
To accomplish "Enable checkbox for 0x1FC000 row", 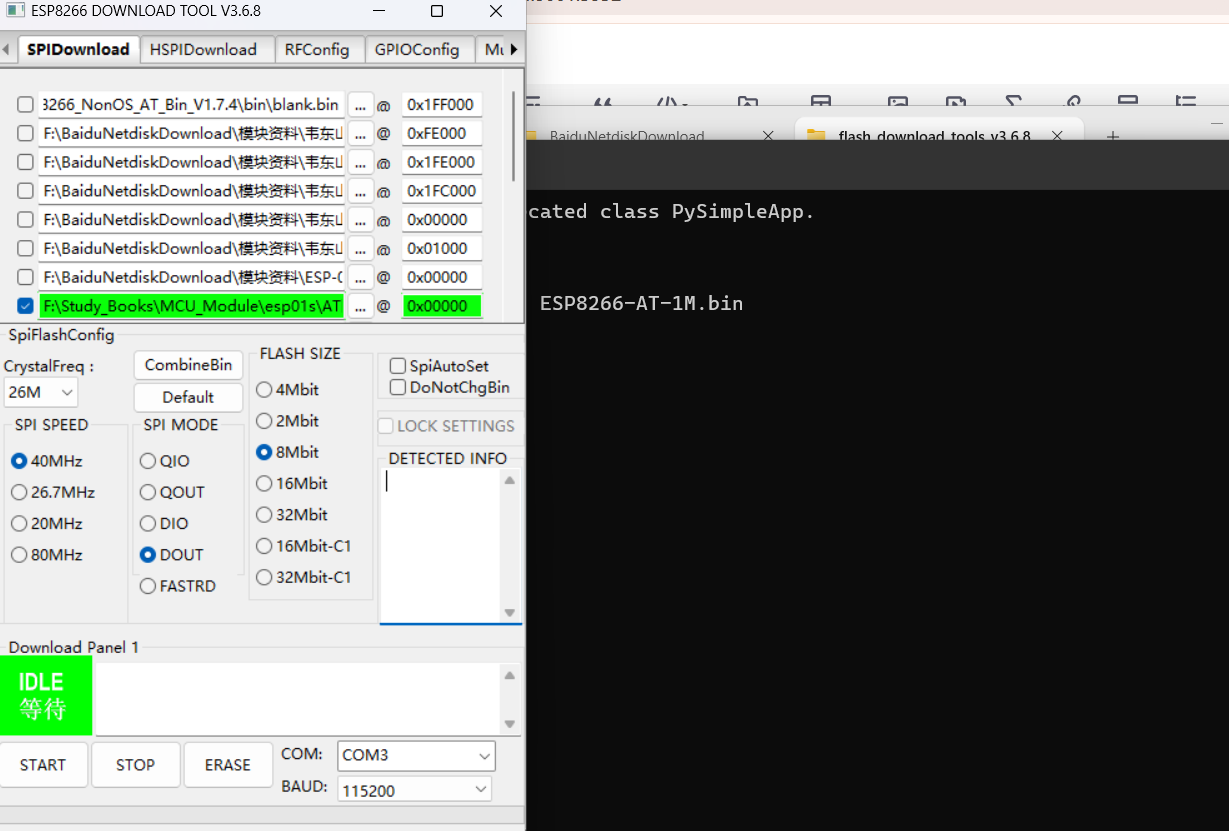I will (26, 191).
